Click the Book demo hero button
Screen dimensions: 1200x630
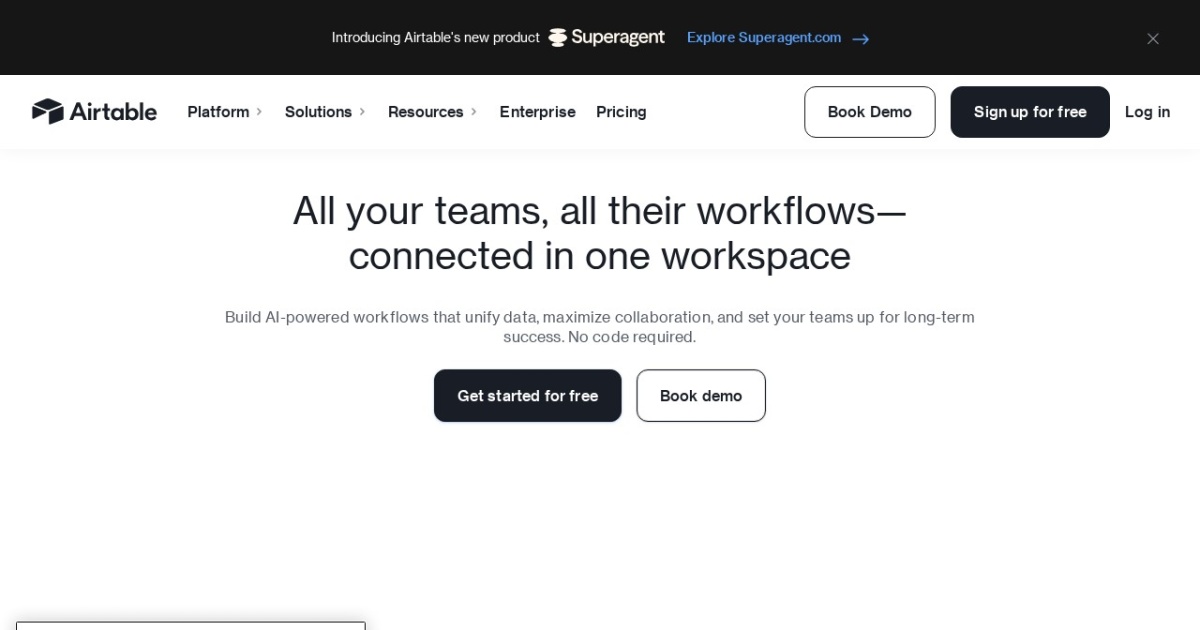(700, 395)
